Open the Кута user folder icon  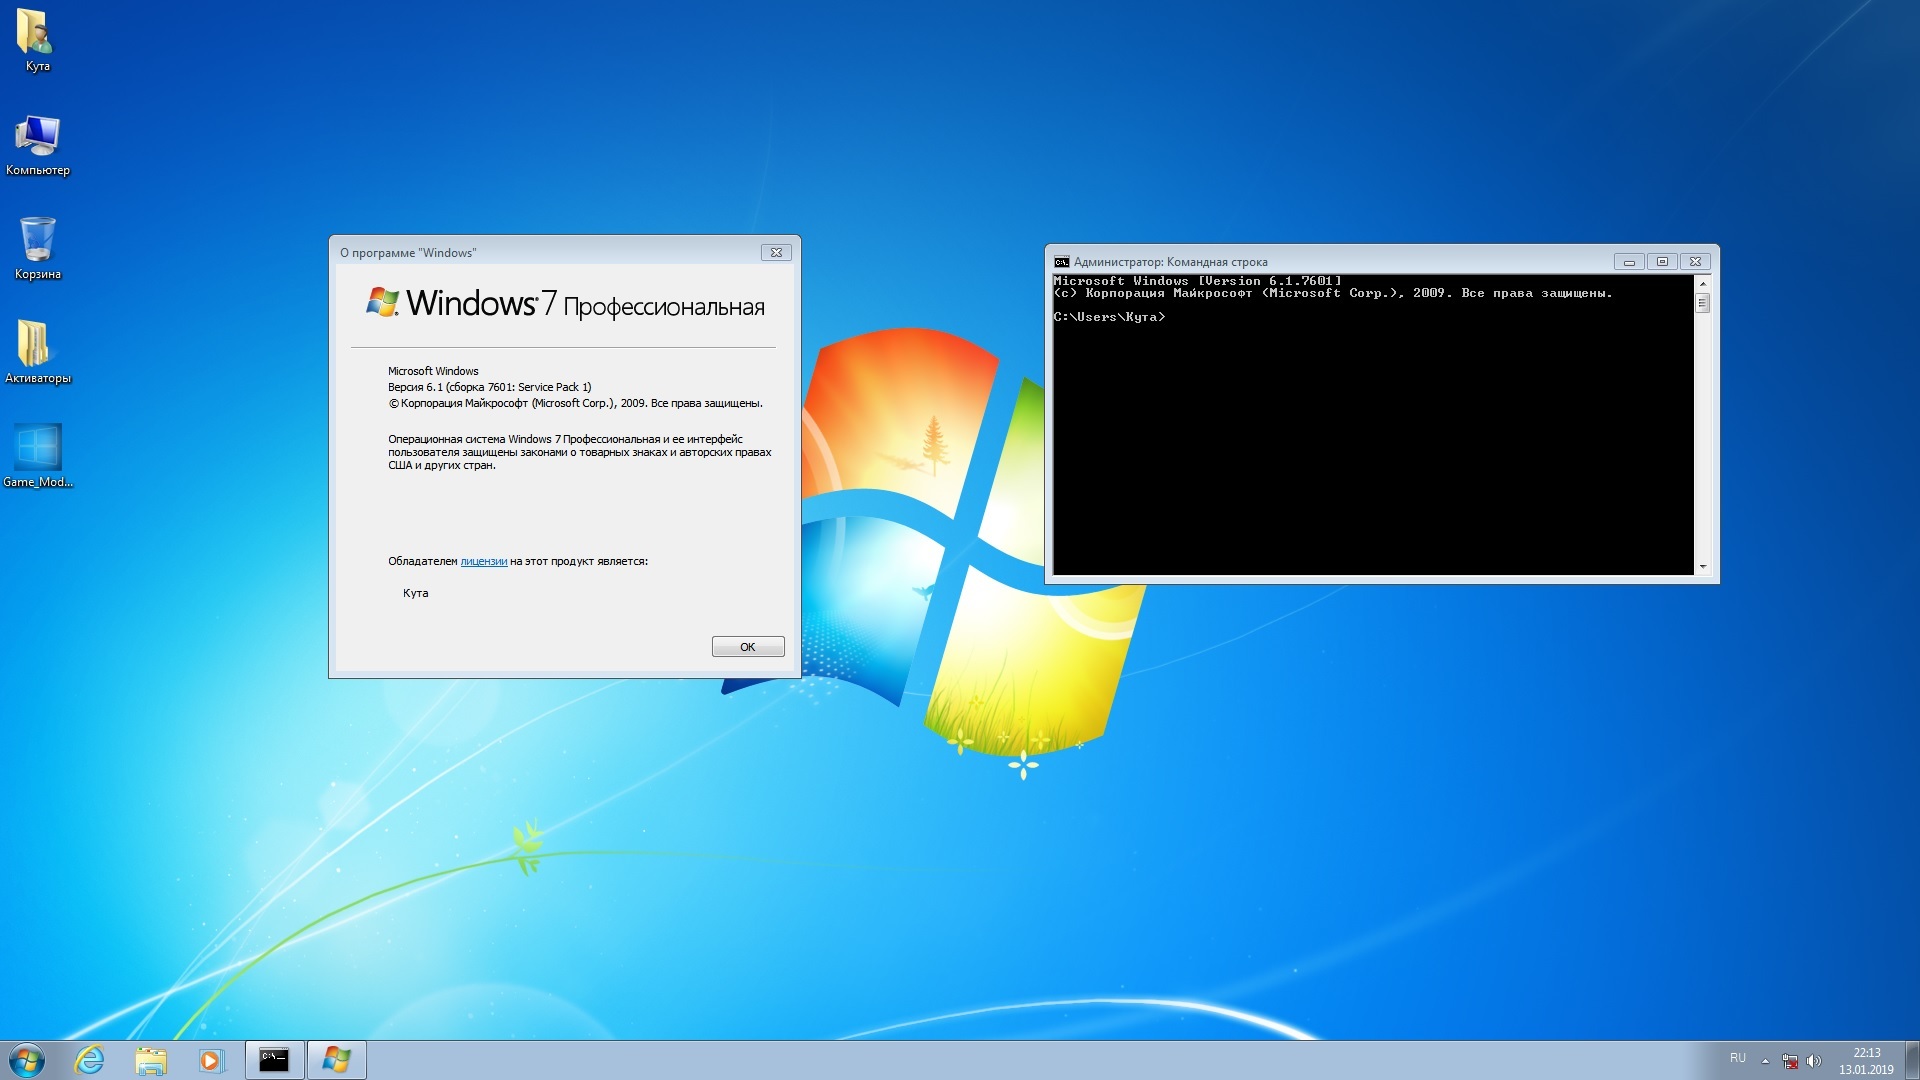[37, 40]
